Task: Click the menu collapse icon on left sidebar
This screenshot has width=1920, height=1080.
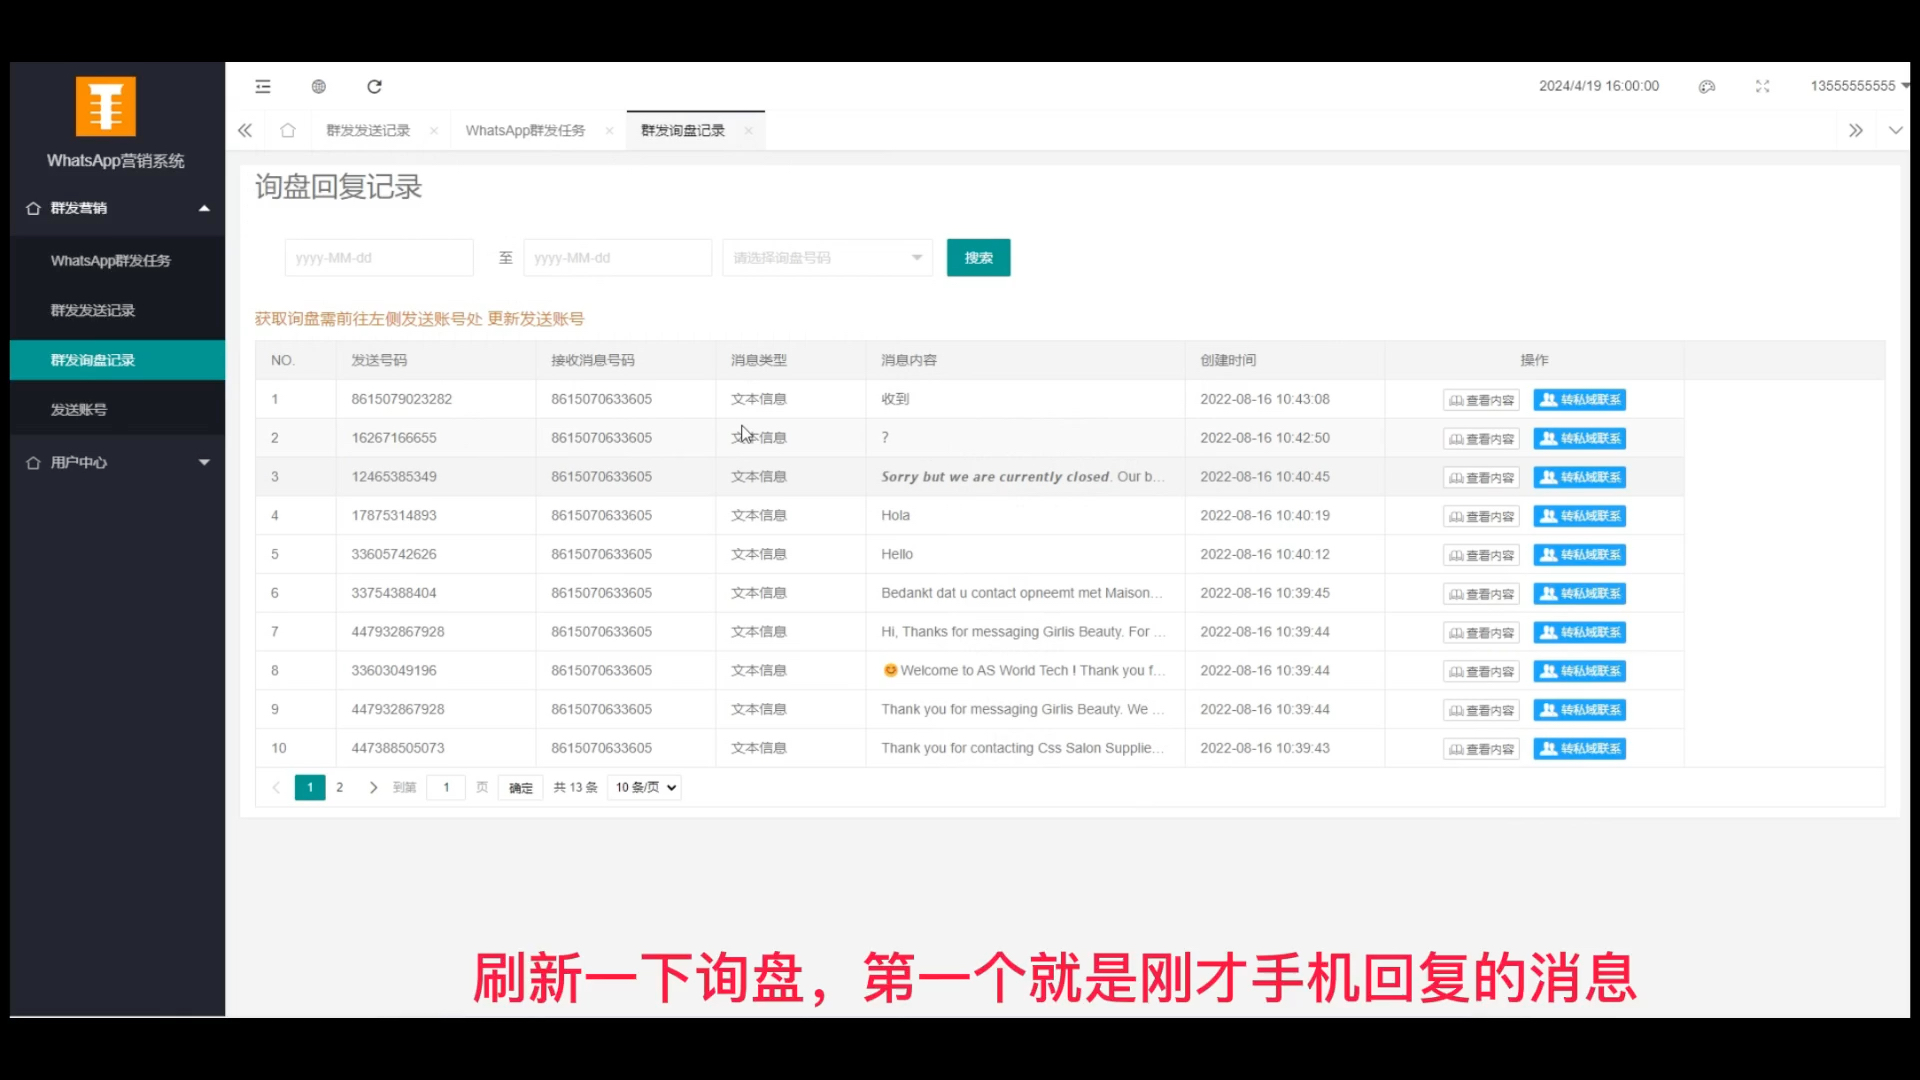Action: click(262, 86)
